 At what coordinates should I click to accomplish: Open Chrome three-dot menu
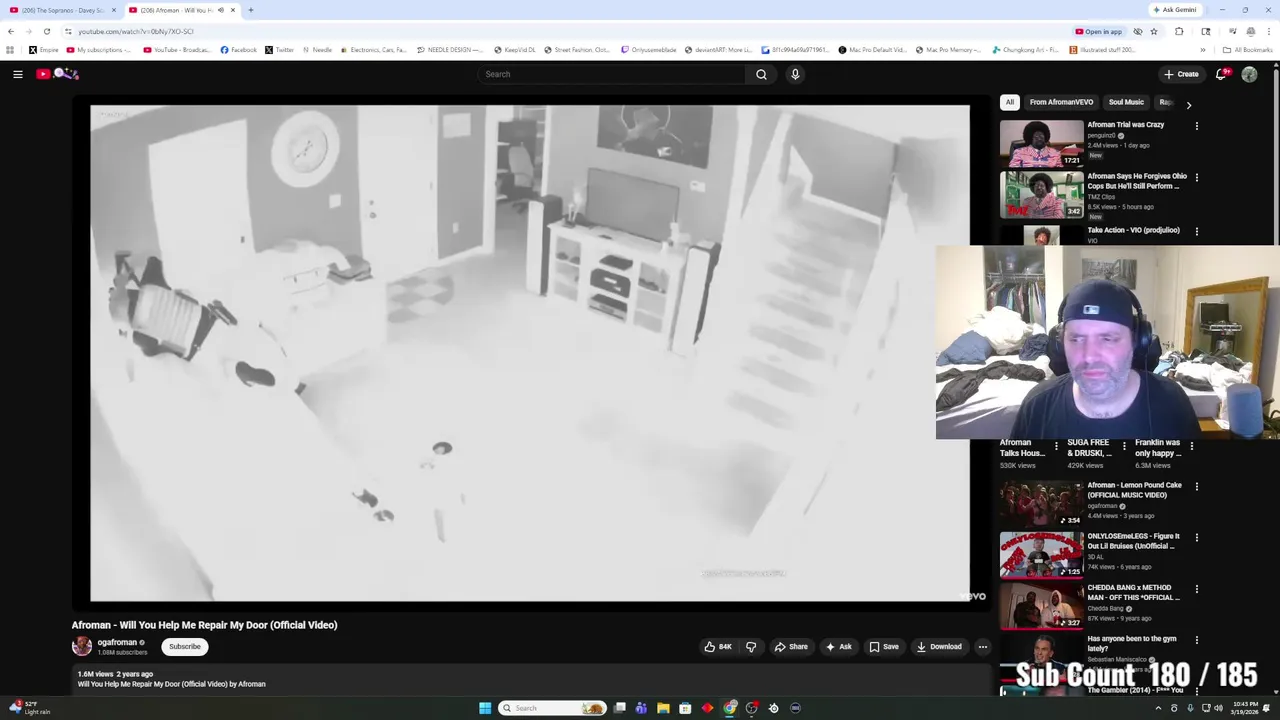point(1269,31)
